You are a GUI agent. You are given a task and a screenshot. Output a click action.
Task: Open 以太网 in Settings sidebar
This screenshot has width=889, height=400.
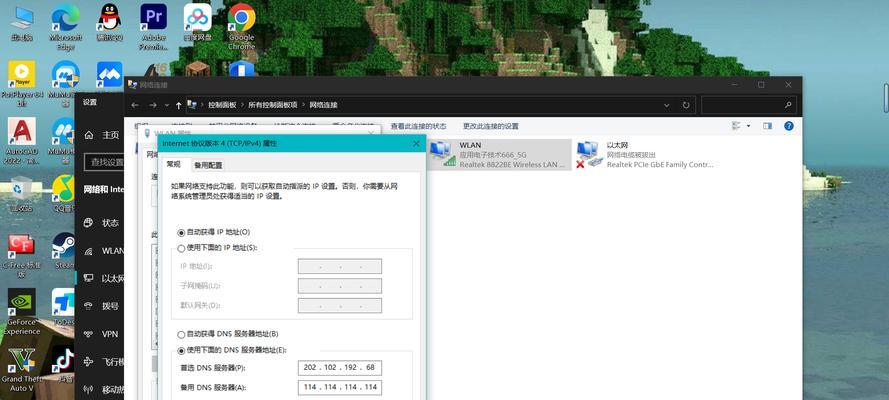tap(103, 279)
